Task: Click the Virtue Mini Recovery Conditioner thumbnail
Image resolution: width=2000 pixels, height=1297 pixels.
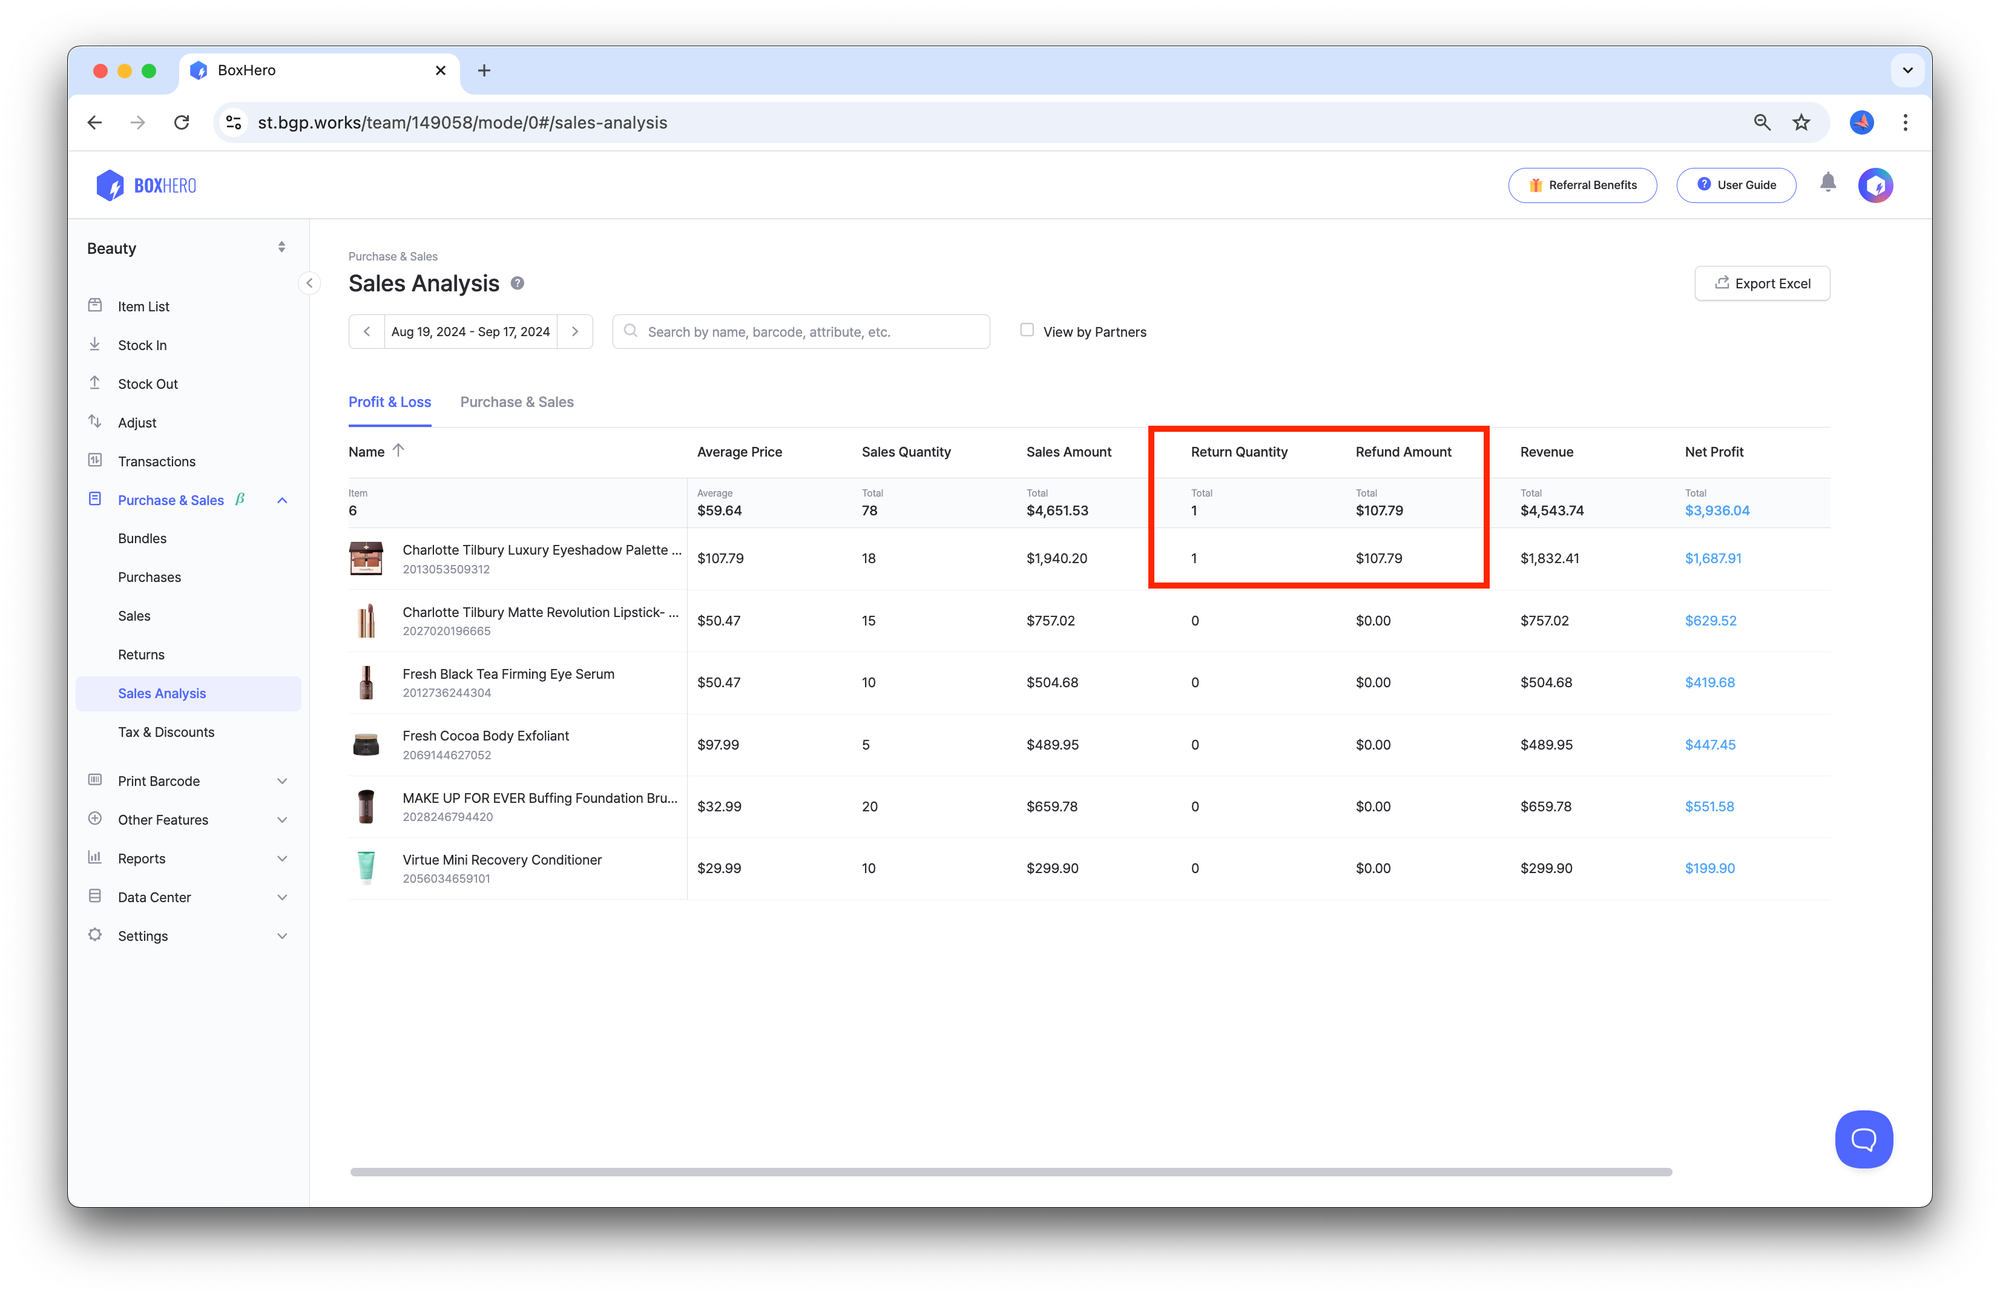Action: pyautogui.click(x=366, y=867)
